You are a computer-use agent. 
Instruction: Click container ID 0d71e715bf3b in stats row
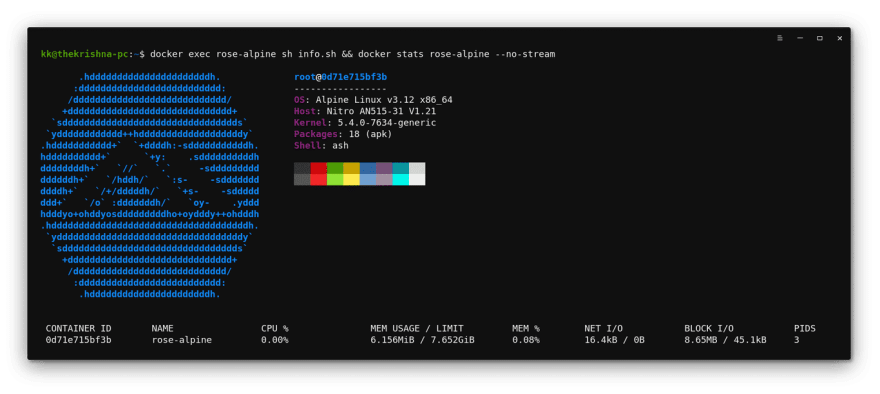[79, 340]
